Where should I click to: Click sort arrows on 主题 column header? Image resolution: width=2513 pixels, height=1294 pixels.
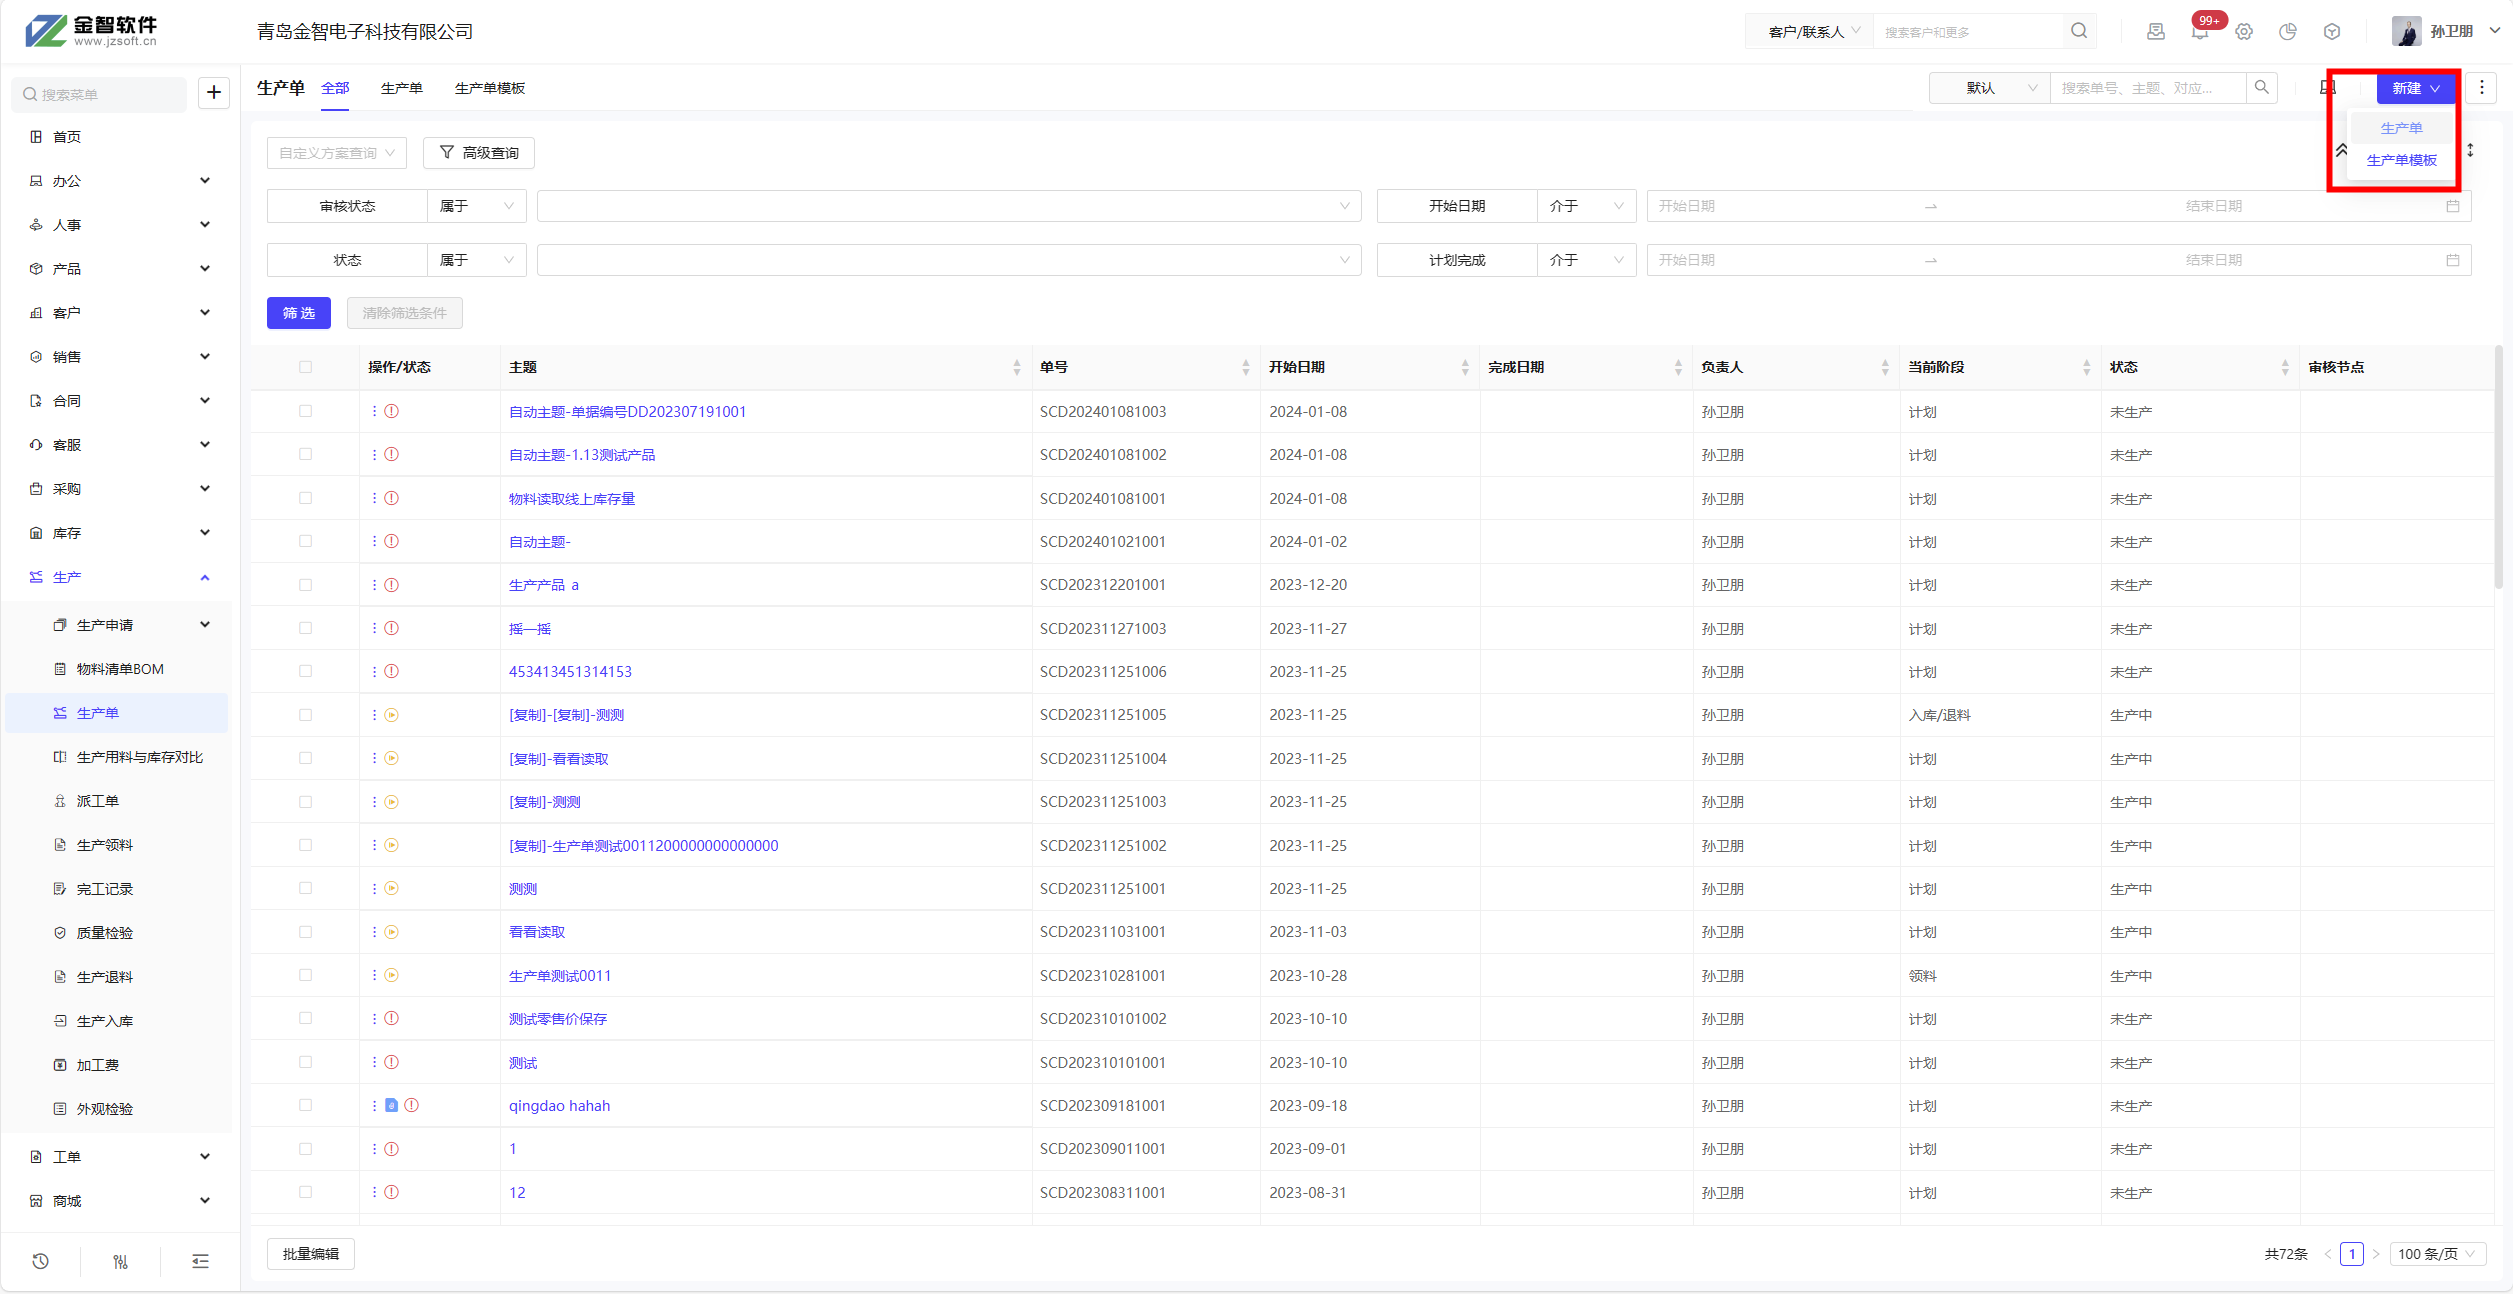click(x=1017, y=367)
